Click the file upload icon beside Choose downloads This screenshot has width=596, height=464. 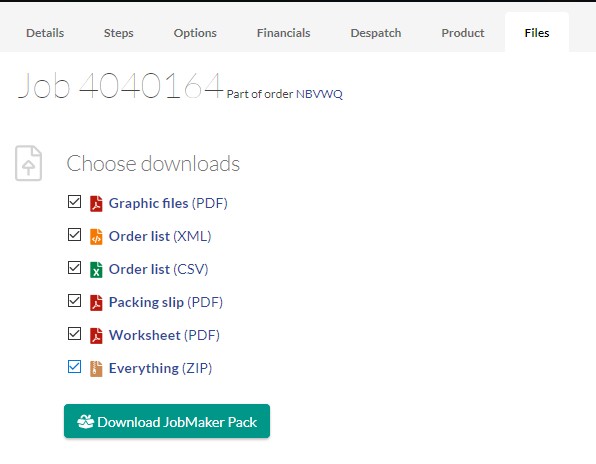point(29,163)
